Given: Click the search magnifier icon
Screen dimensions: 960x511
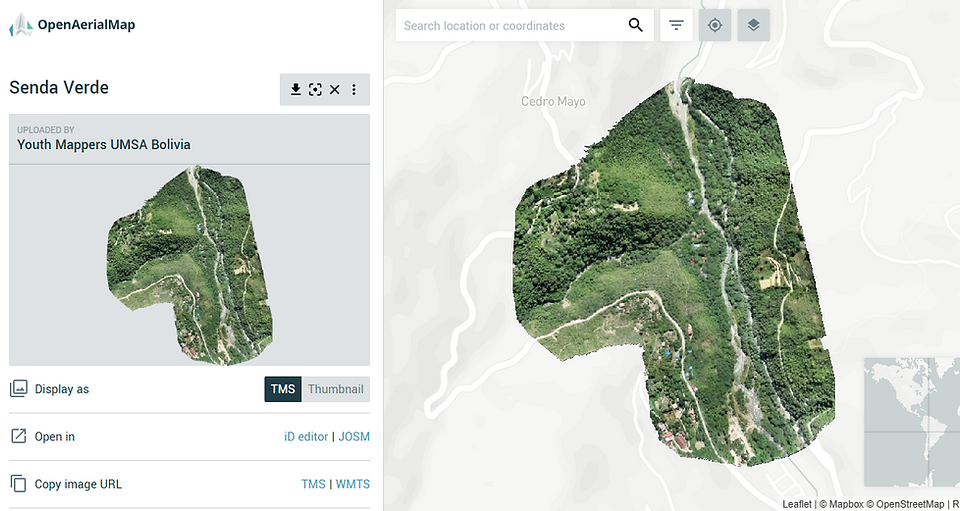Looking at the screenshot, I should (636, 25).
